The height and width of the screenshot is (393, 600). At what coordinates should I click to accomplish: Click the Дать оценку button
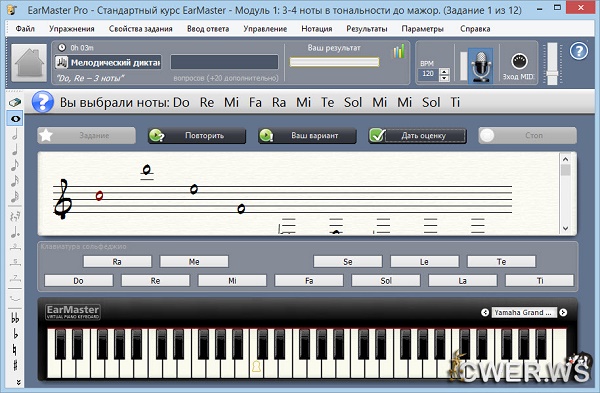(417, 135)
